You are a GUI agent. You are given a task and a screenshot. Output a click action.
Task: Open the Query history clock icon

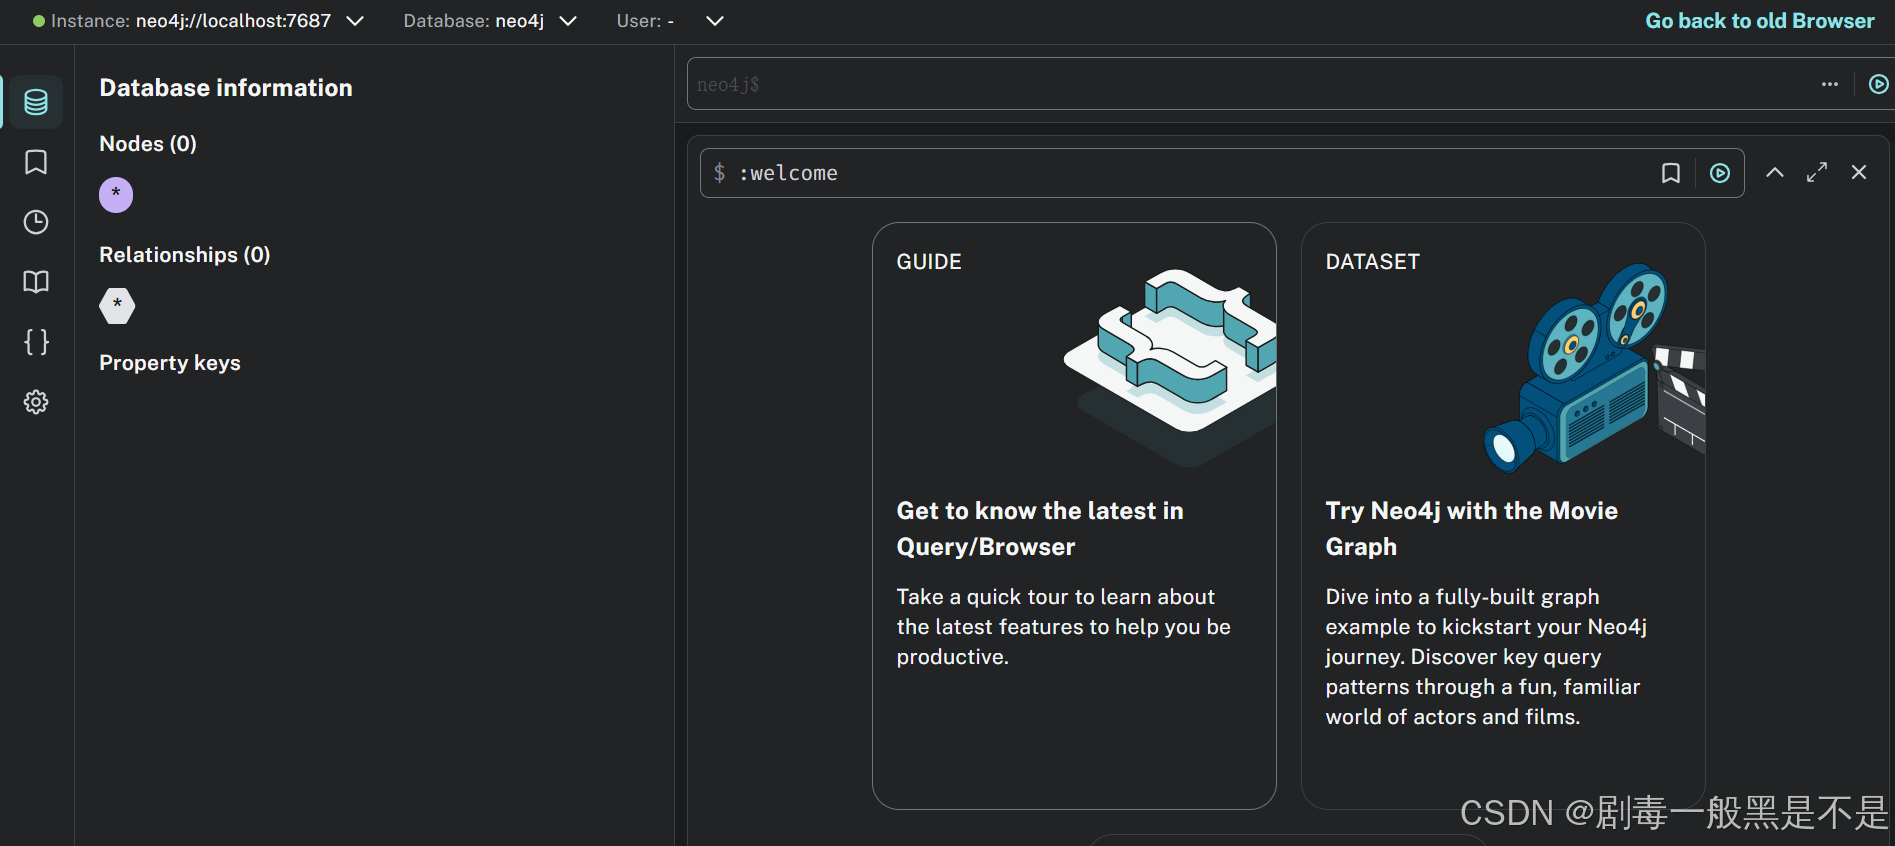(36, 222)
